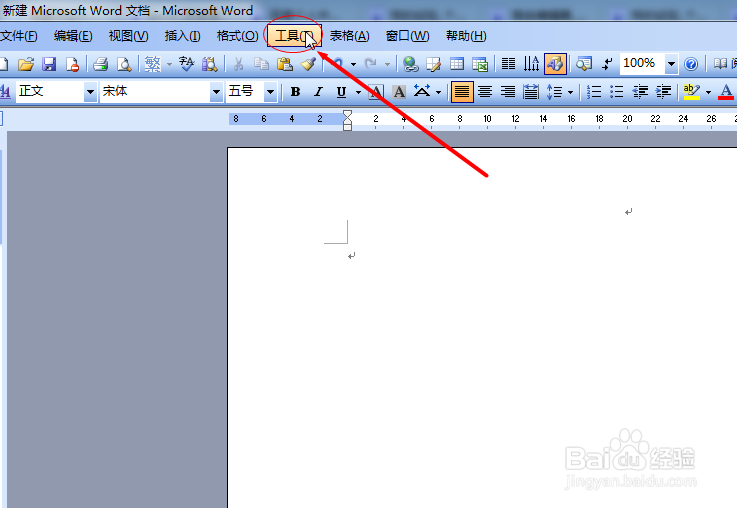Toggle distributed alignment button

[x=531, y=92]
